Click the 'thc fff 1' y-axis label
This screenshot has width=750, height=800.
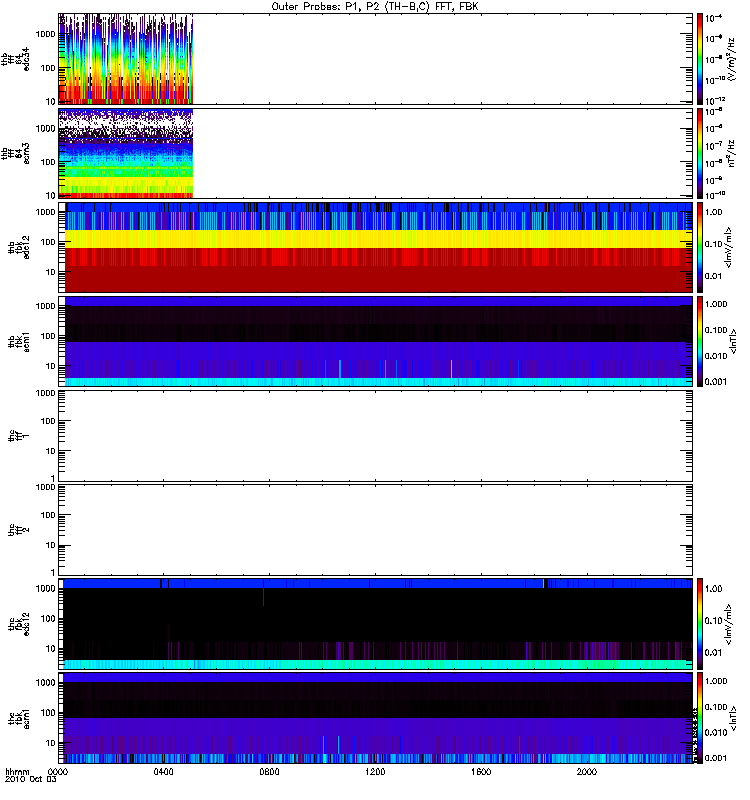tap(19, 436)
